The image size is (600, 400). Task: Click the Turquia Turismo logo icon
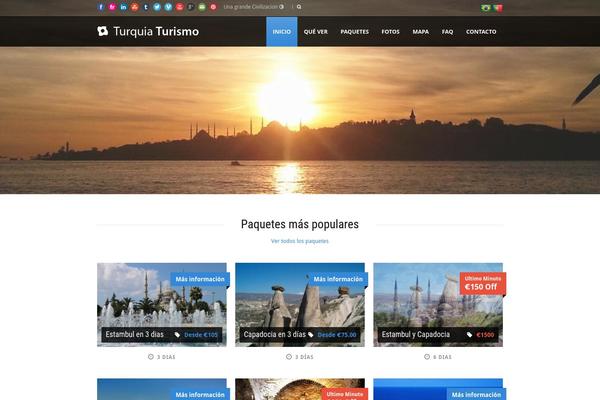tap(103, 31)
